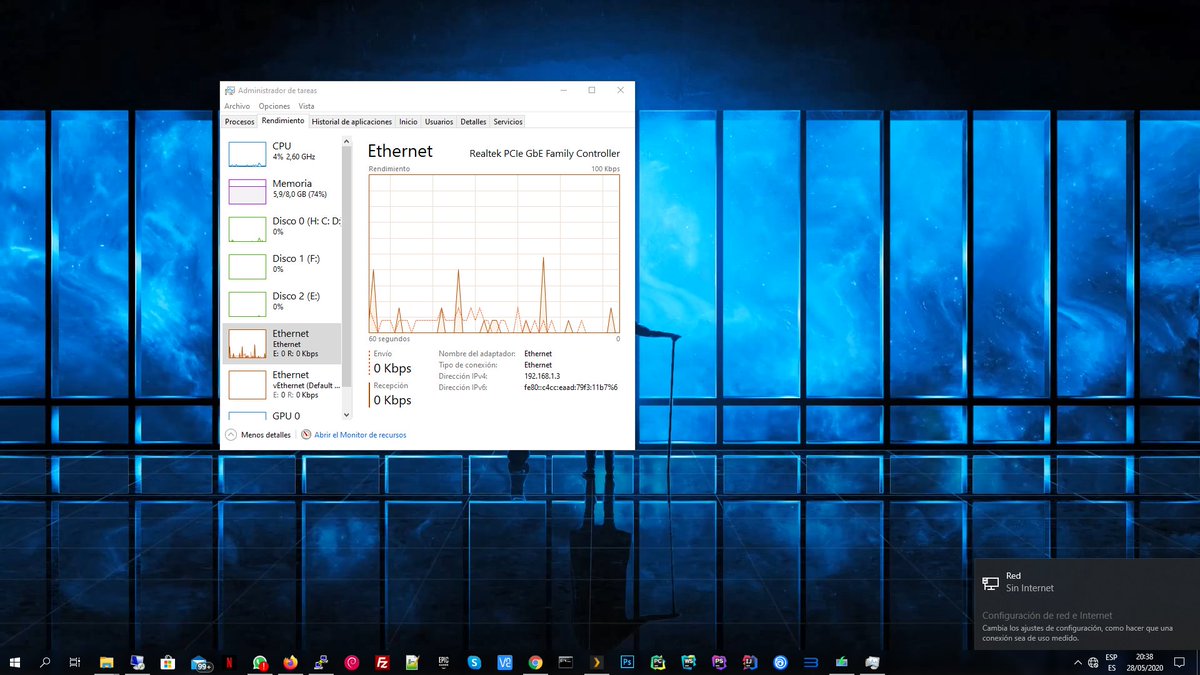Open the command prompt taskbar icon
1200x675 pixels.
(x=566, y=662)
